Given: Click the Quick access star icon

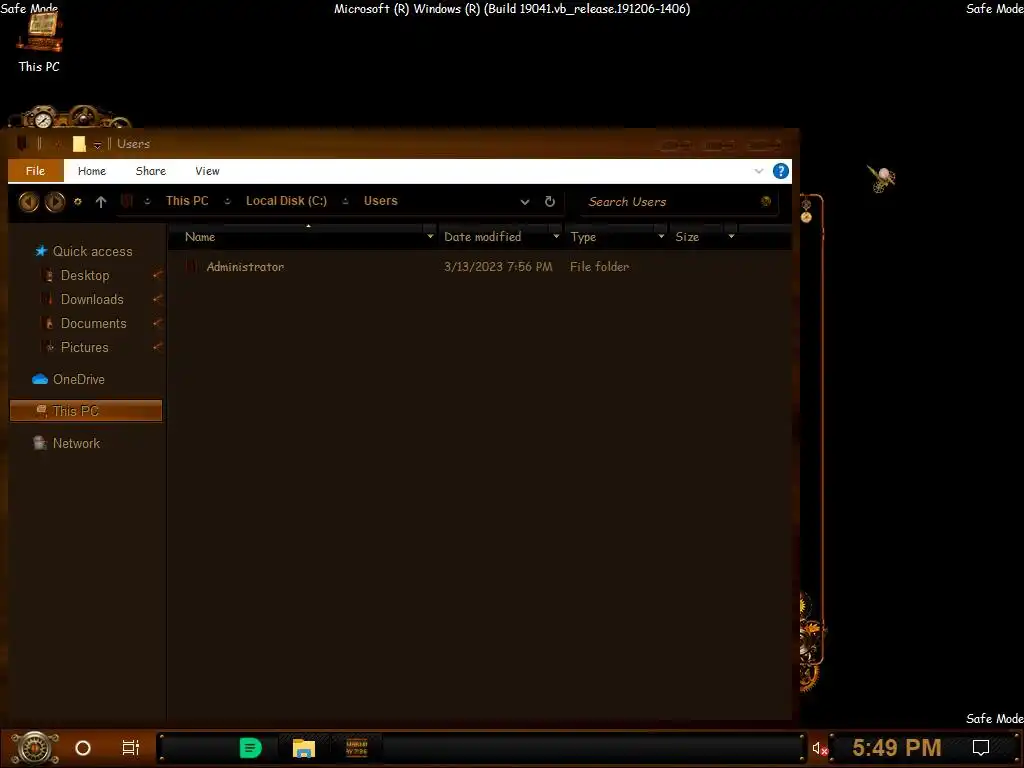Looking at the screenshot, I should click(x=41, y=251).
